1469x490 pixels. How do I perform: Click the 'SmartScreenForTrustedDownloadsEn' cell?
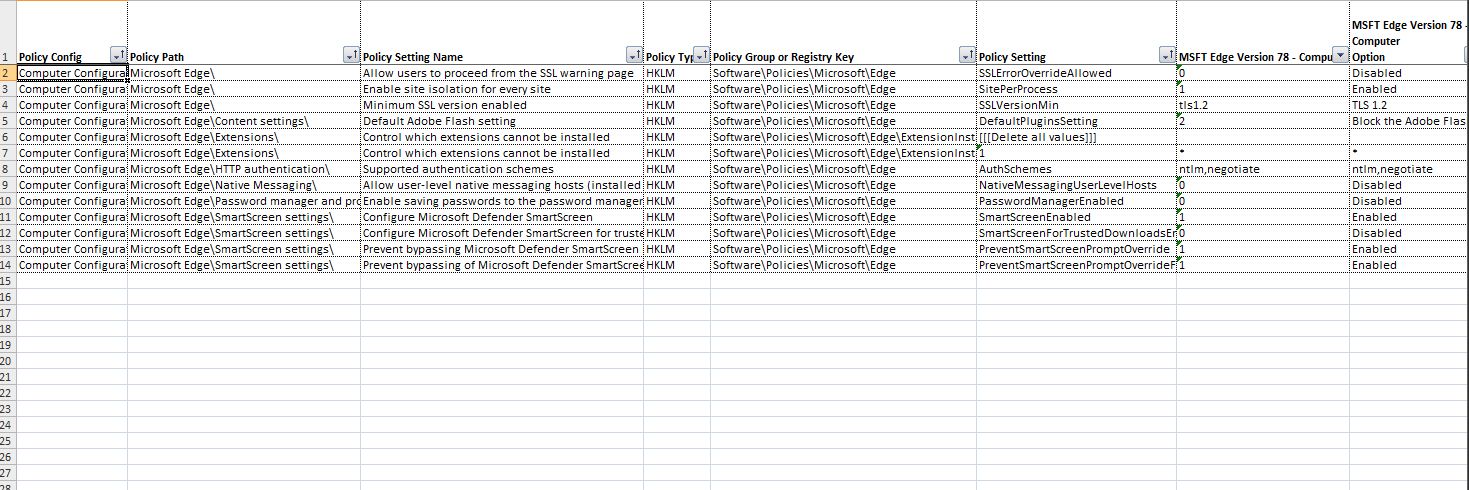1076,233
